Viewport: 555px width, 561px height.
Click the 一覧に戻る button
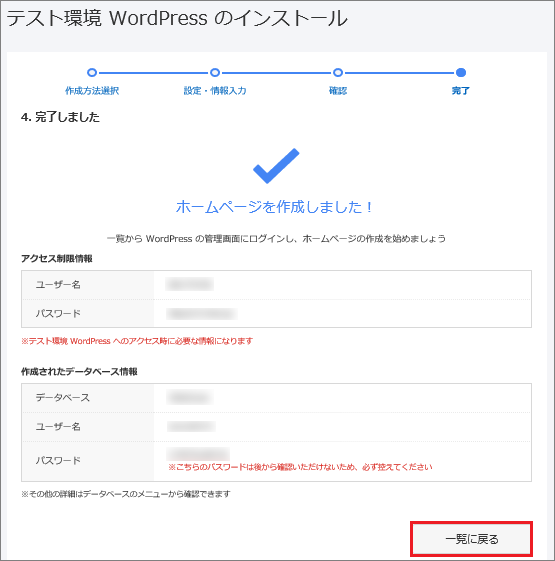point(471,539)
